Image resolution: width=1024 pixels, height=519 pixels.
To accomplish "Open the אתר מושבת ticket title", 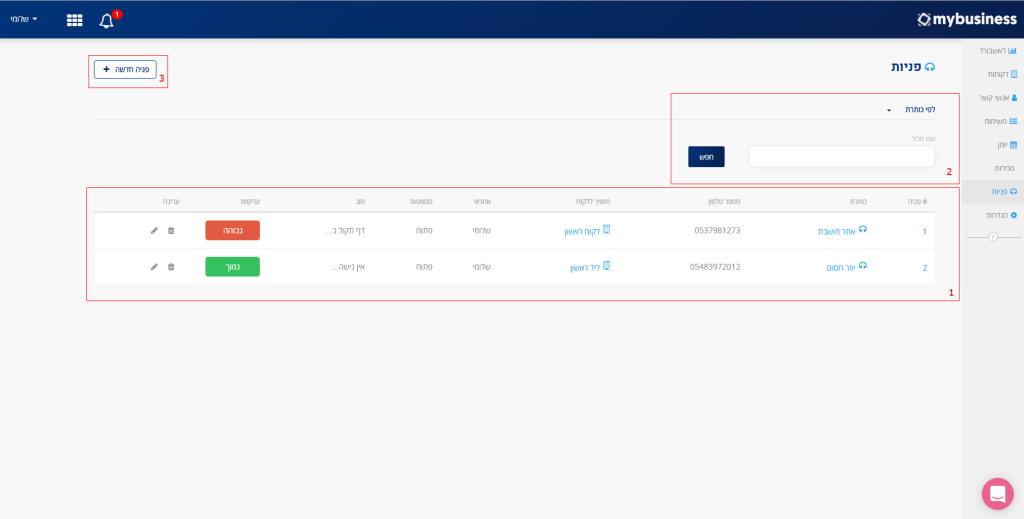I will coord(837,231).
